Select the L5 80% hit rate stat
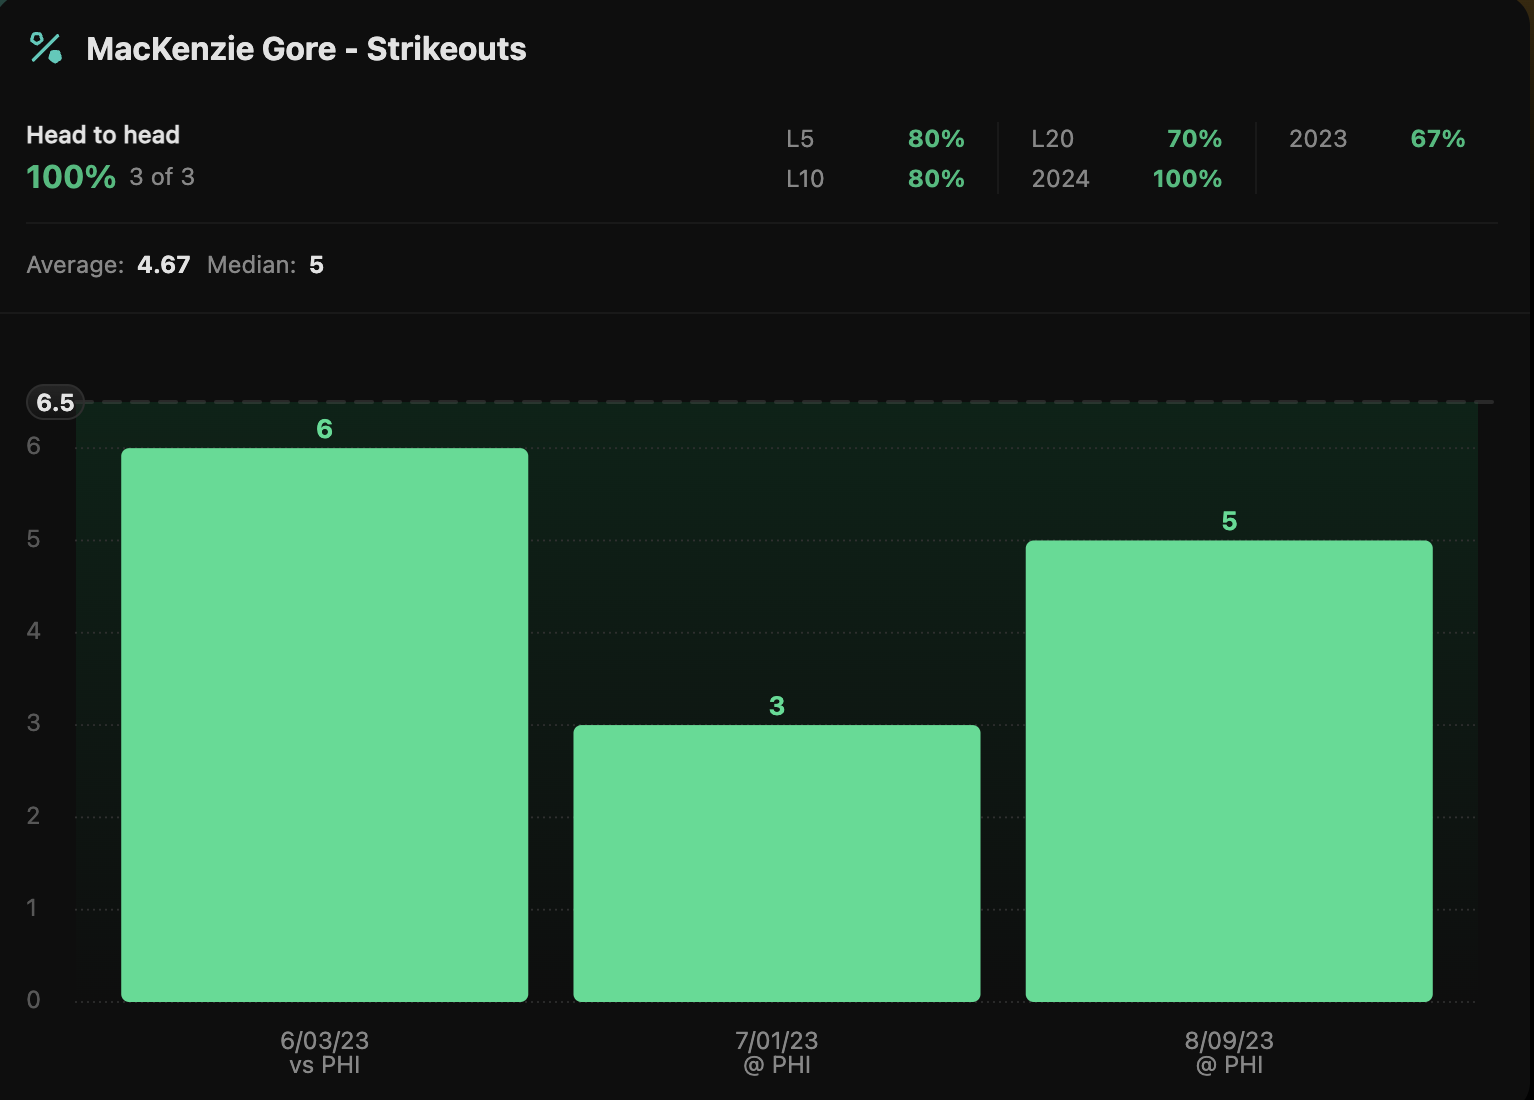This screenshot has height=1100, width=1534. pos(875,139)
